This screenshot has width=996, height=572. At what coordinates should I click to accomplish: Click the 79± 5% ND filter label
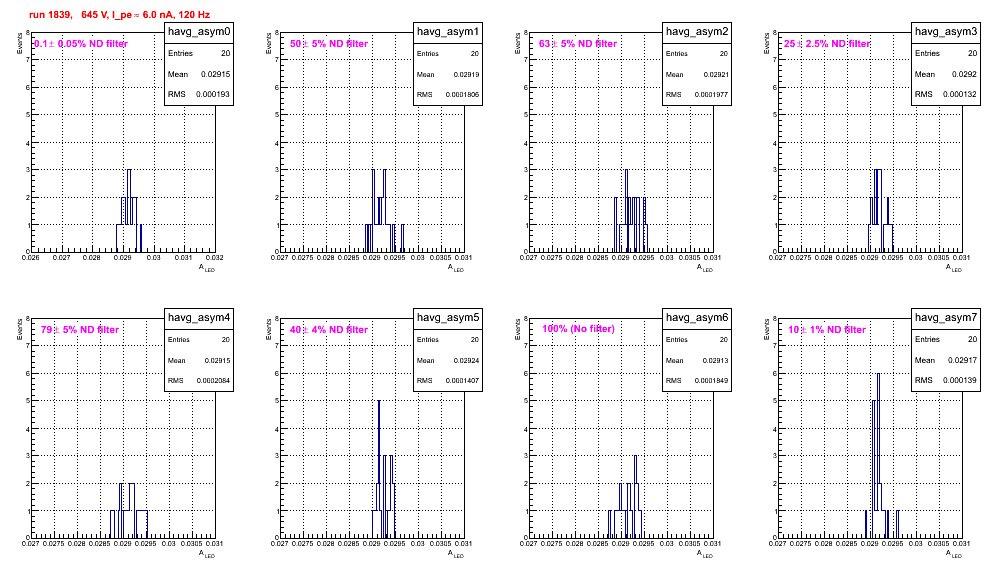pyautogui.click(x=80, y=330)
